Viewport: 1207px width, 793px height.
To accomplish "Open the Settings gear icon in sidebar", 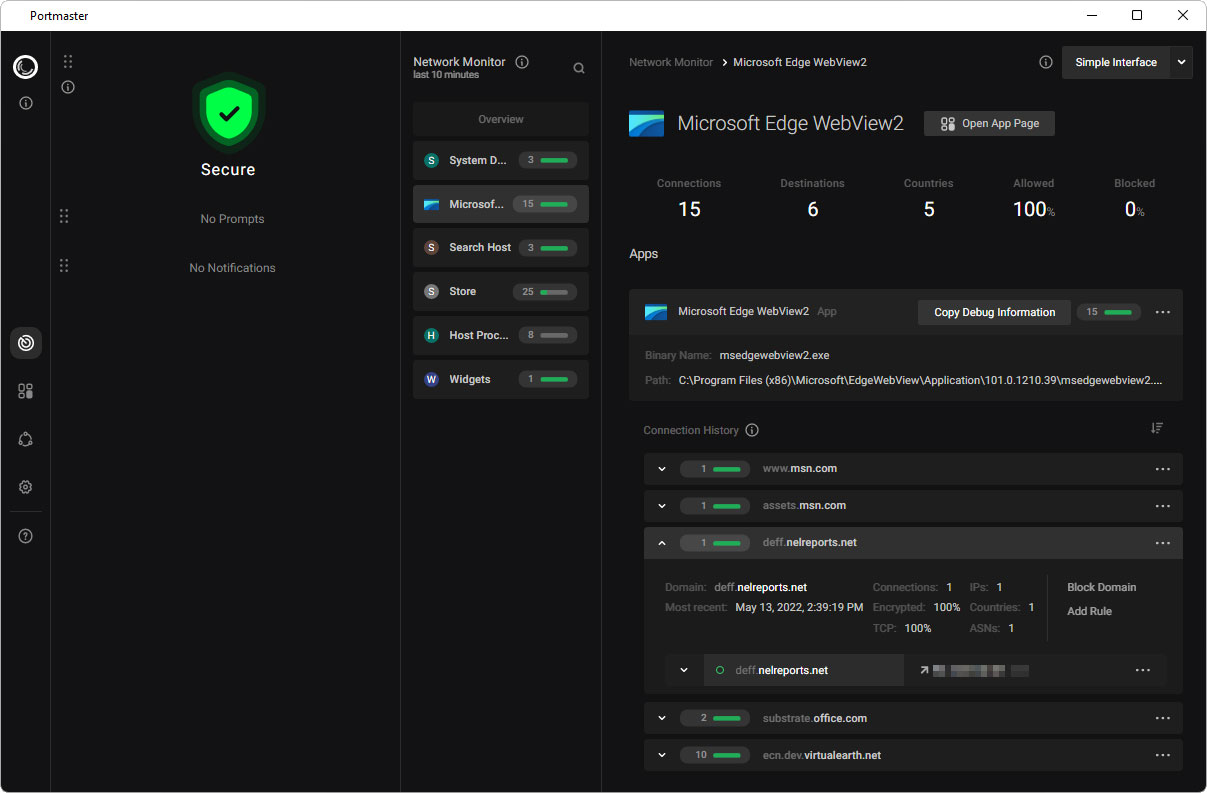I will point(26,487).
